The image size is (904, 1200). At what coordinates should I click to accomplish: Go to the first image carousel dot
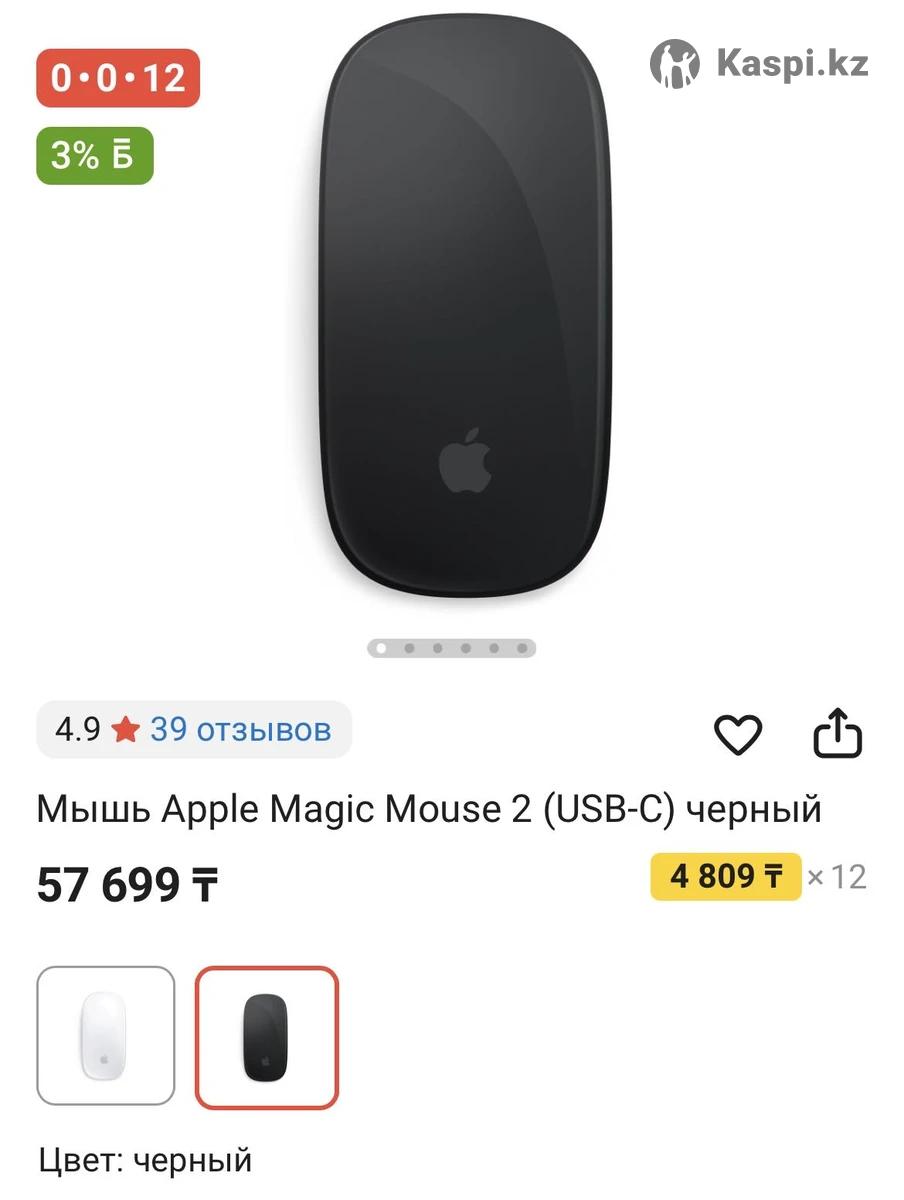click(x=382, y=648)
